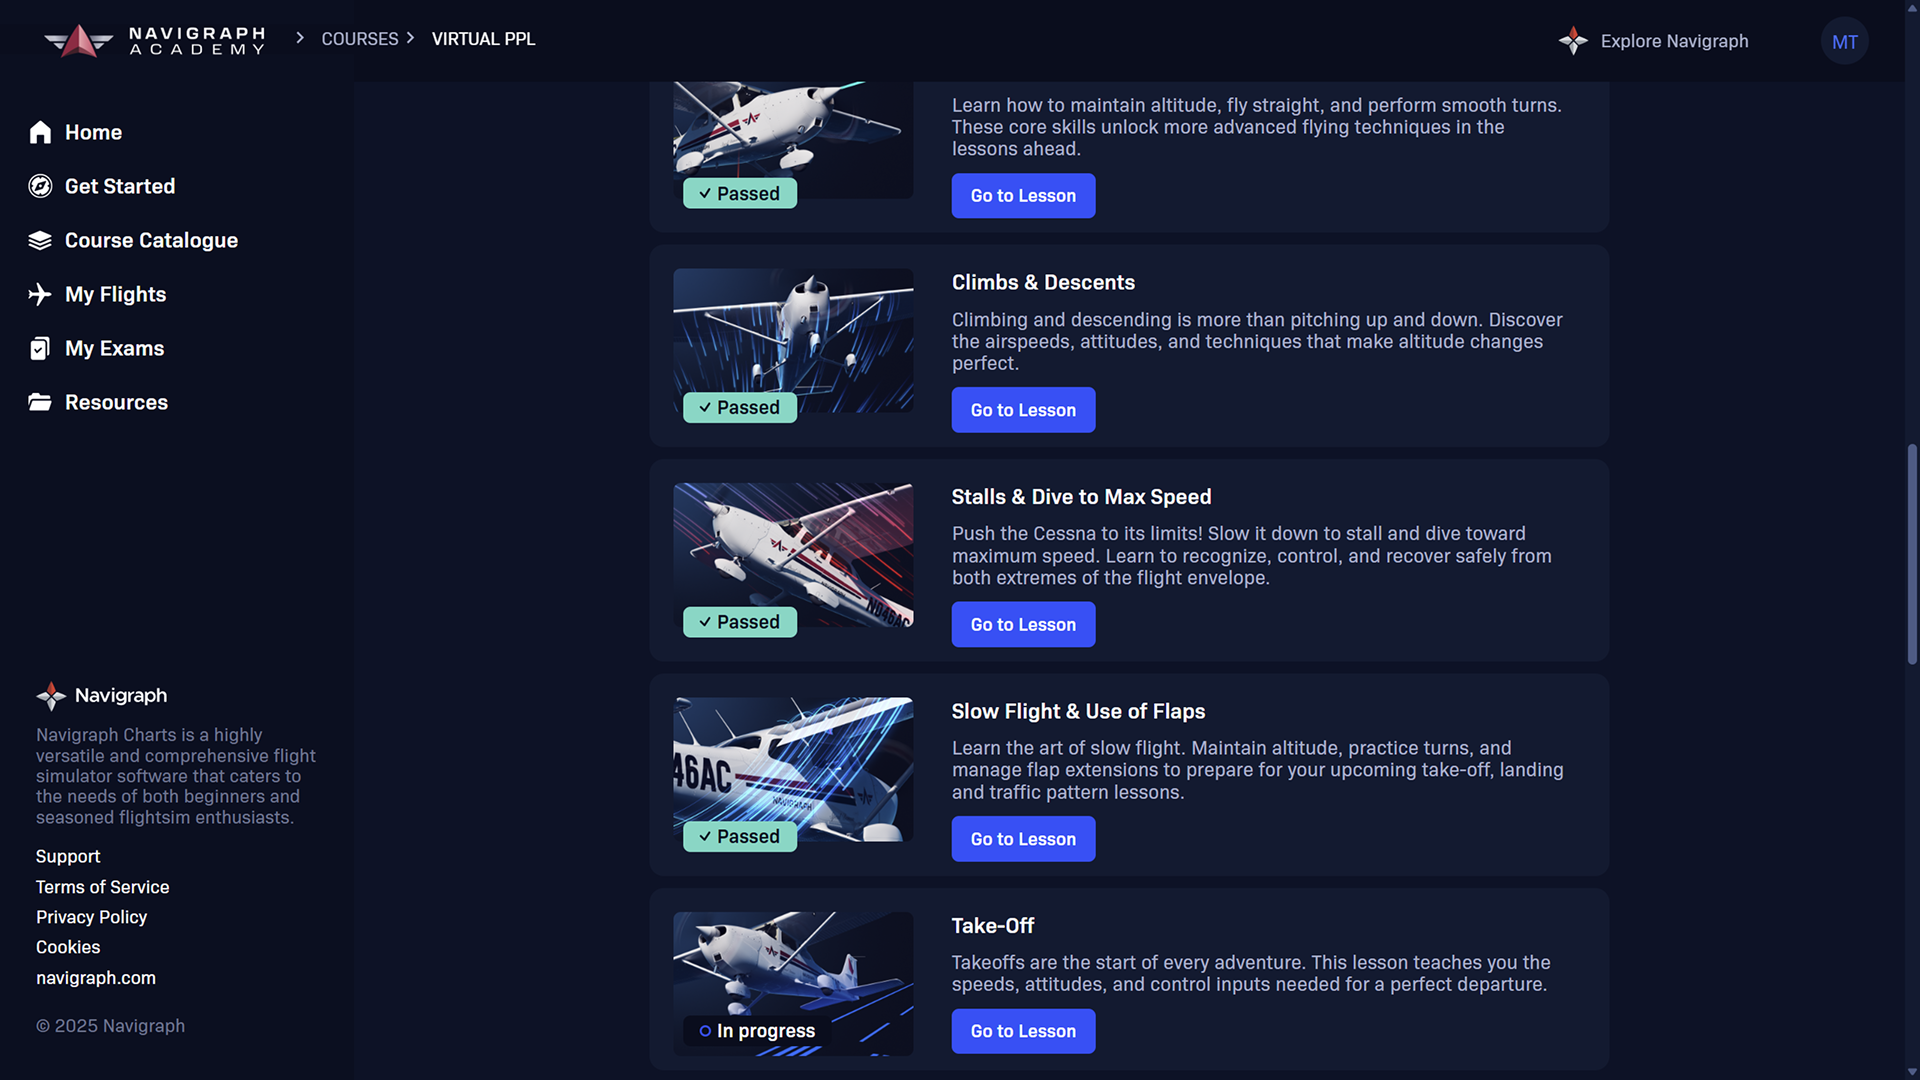The image size is (1920, 1080).
Task: Click the Navigraph Academy logo
Action: pyautogui.click(x=155, y=41)
